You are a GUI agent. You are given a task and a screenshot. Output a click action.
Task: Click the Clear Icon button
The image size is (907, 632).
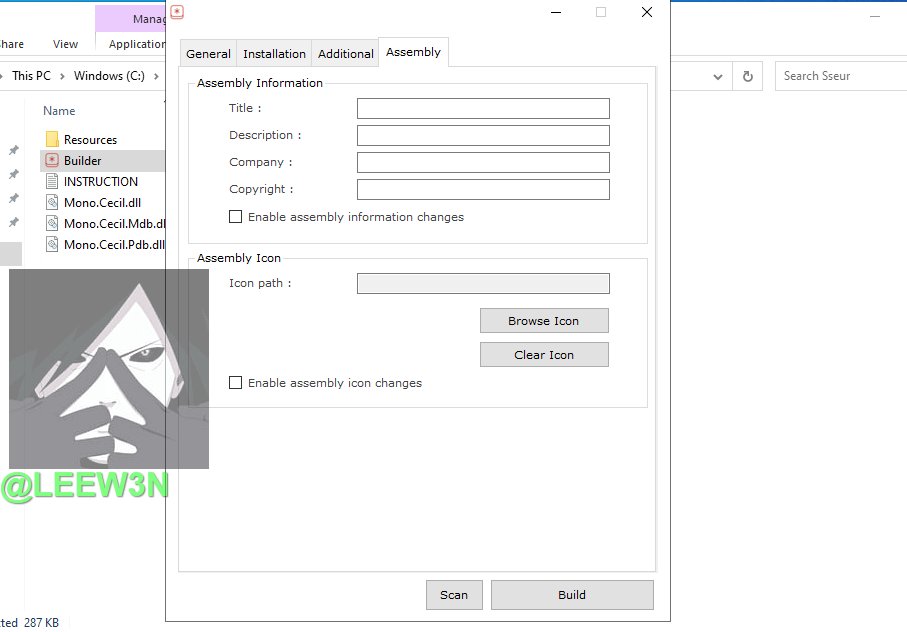click(x=544, y=355)
